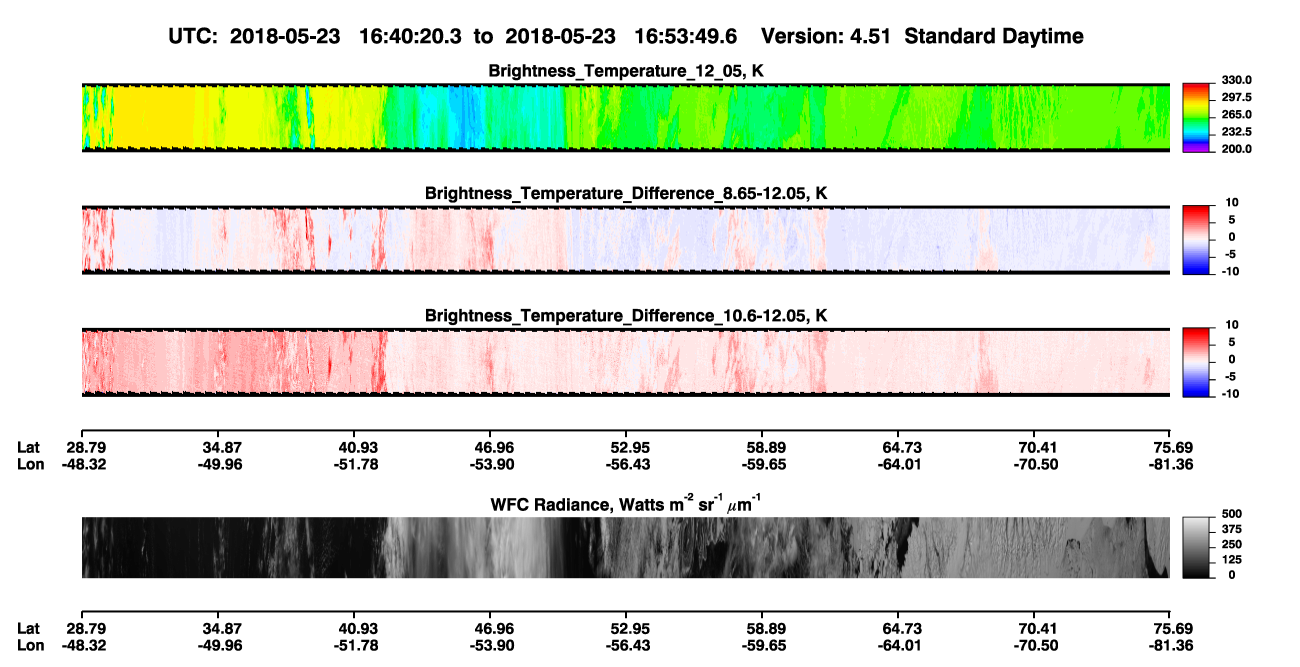Click longitude -81.36 below the WFC Radiance image
Screen dimensions: 1300x667
[1170, 645]
